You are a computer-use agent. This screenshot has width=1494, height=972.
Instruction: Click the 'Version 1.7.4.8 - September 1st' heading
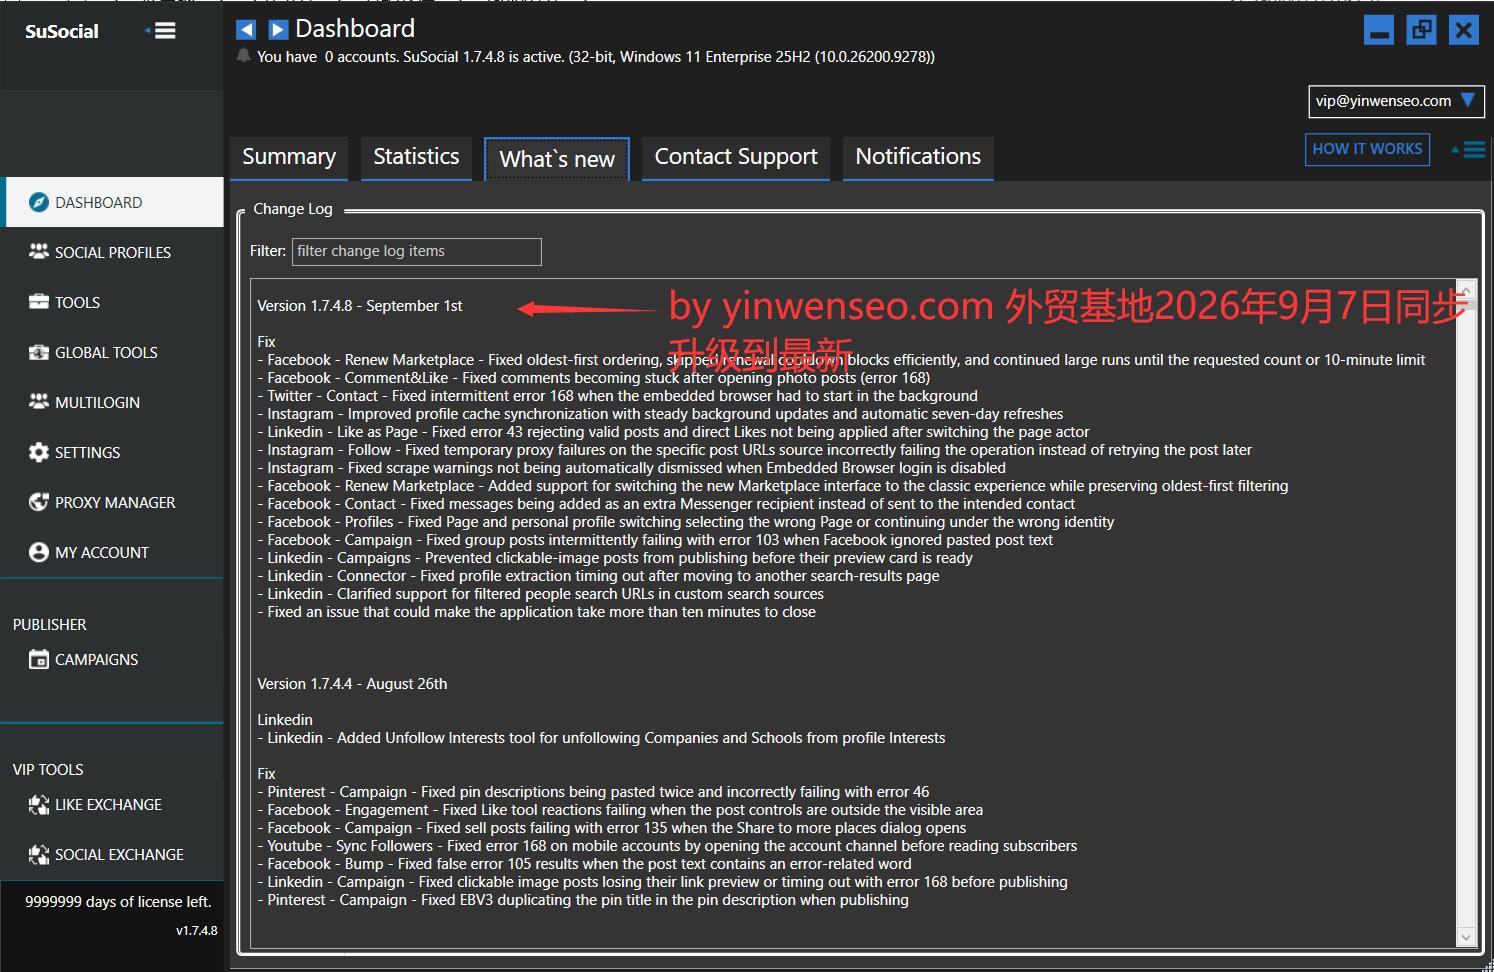(360, 306)
